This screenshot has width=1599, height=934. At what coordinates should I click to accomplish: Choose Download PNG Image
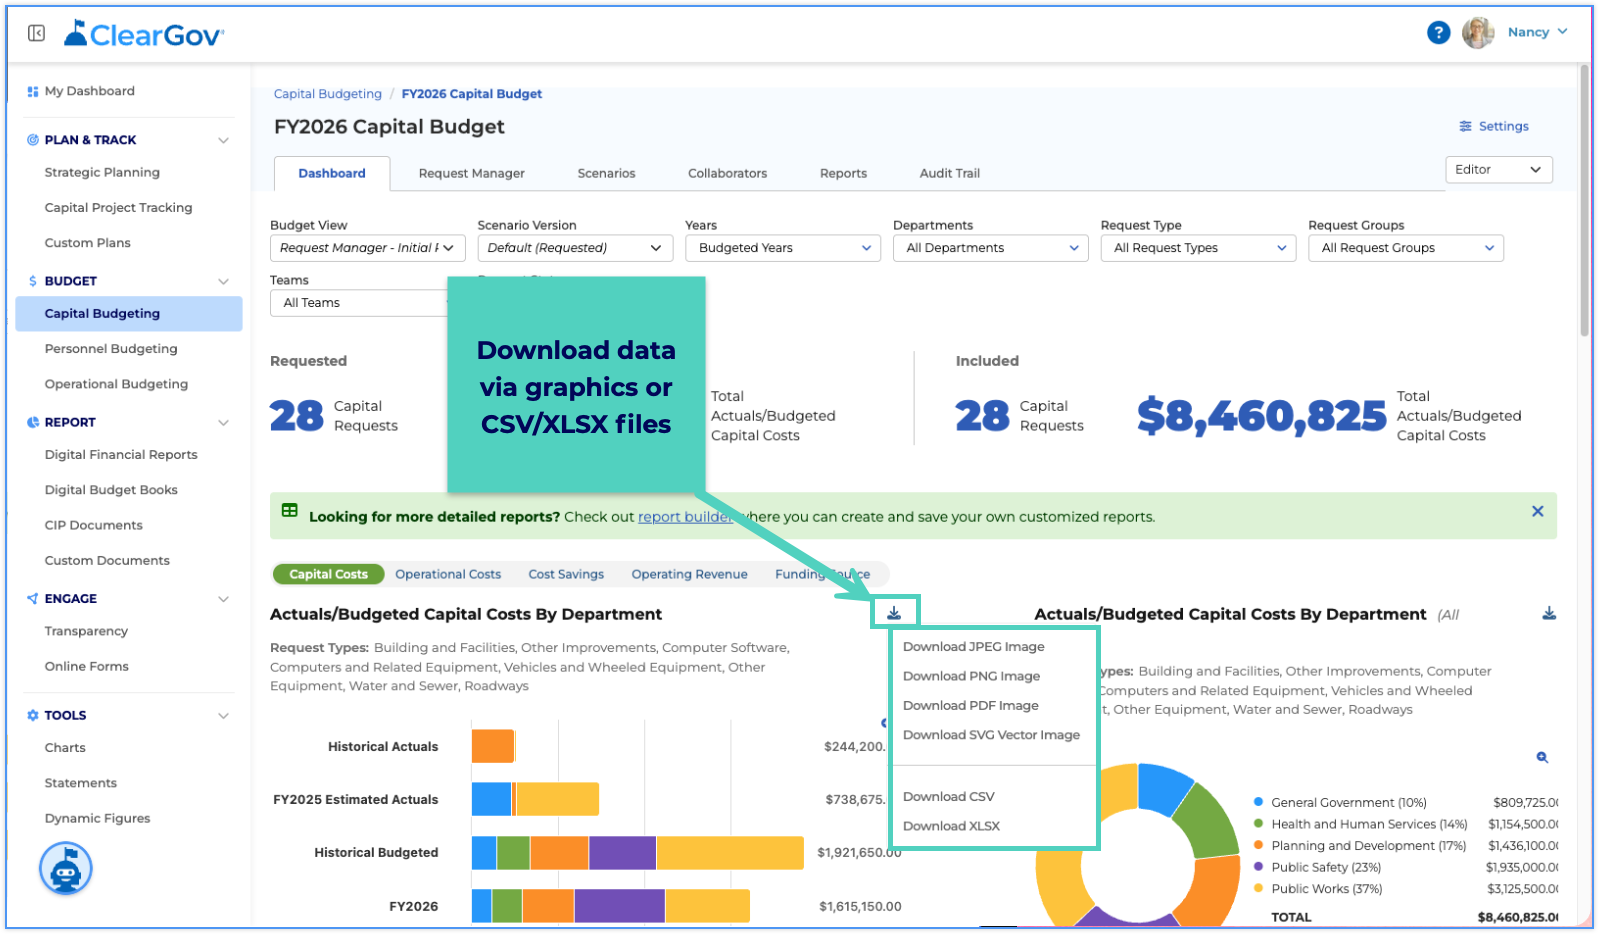[971, 676]
